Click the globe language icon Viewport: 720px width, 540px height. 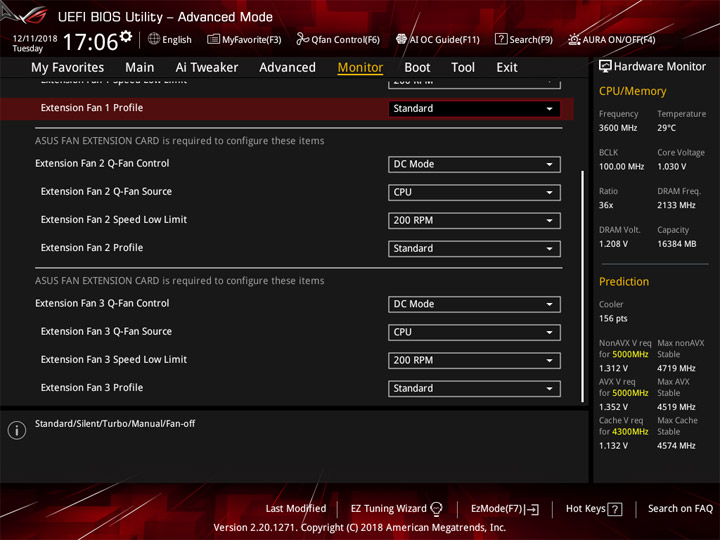tap(154, 39)
